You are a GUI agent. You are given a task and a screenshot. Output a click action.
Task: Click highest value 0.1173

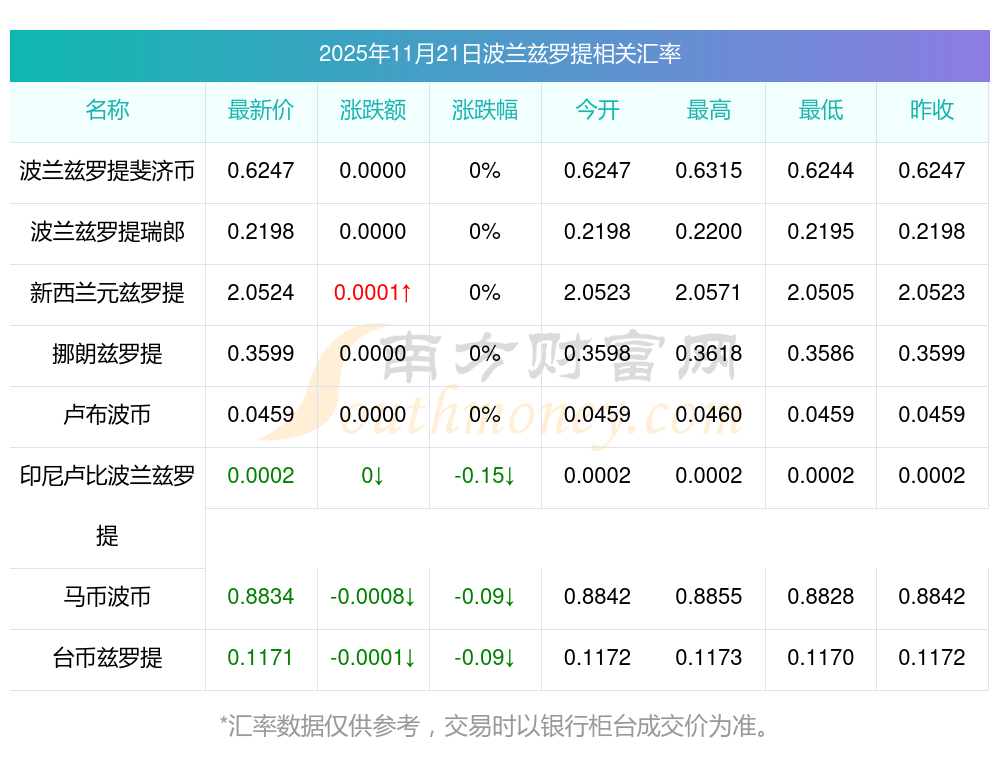pyautogui.click(x=709, y=658)
